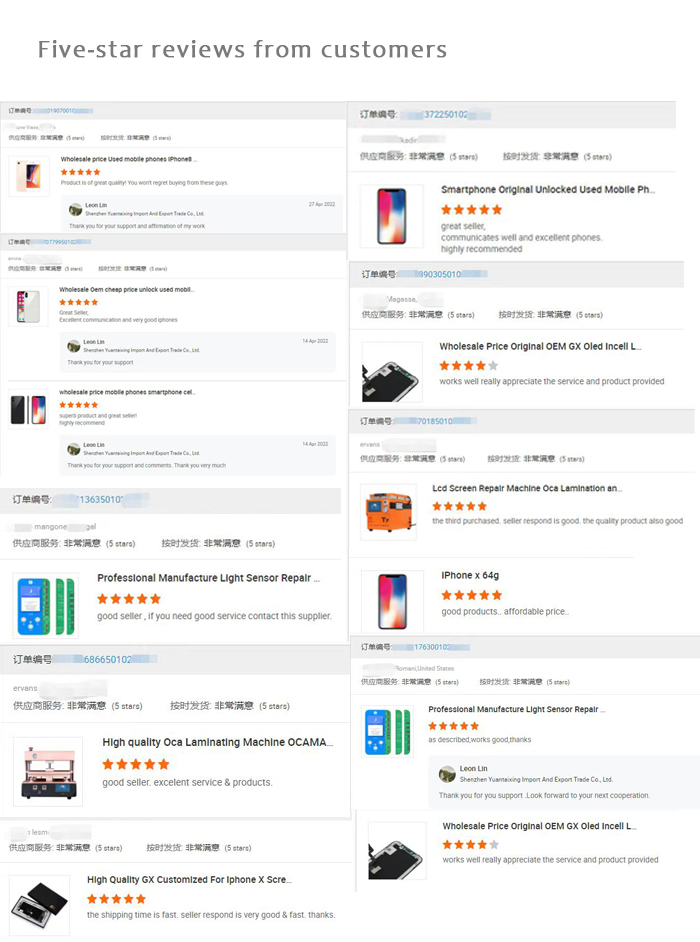Click order number containing 686650102
Screen dimensions: 700x942
pyautogui.click(x=106, y=659)
